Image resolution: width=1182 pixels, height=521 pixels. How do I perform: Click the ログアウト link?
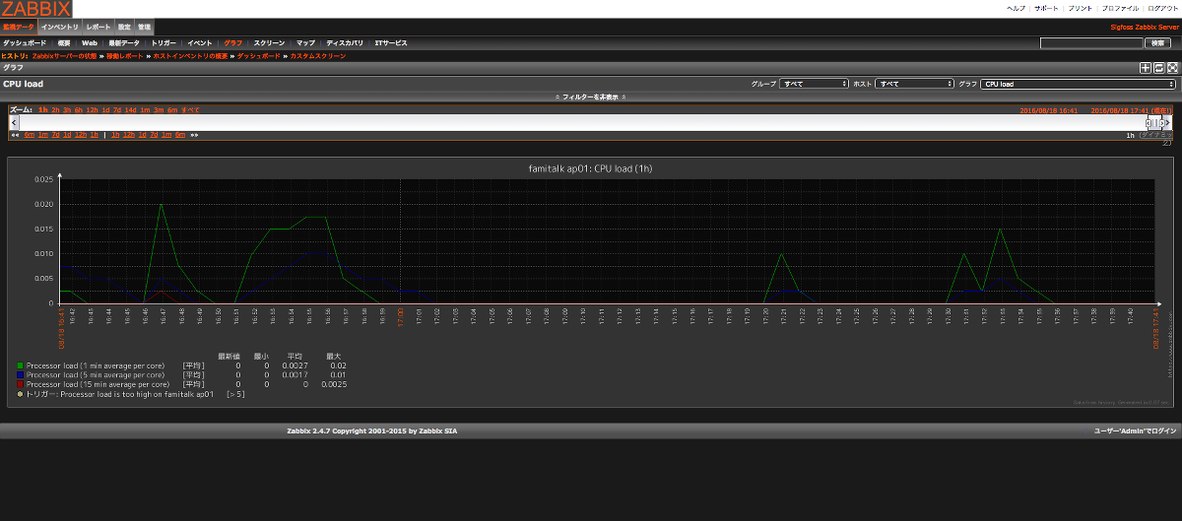[1163, 8]
